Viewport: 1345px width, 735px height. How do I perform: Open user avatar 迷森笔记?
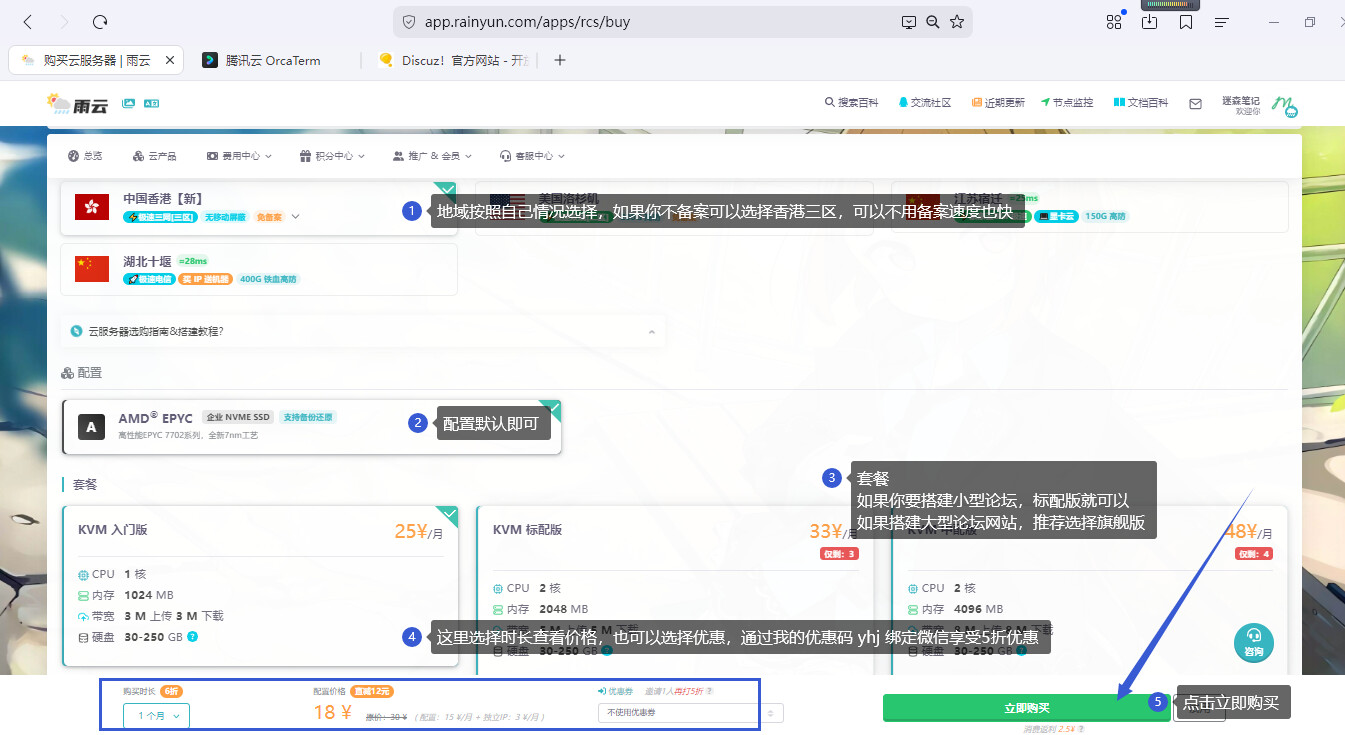point(1284,105)
